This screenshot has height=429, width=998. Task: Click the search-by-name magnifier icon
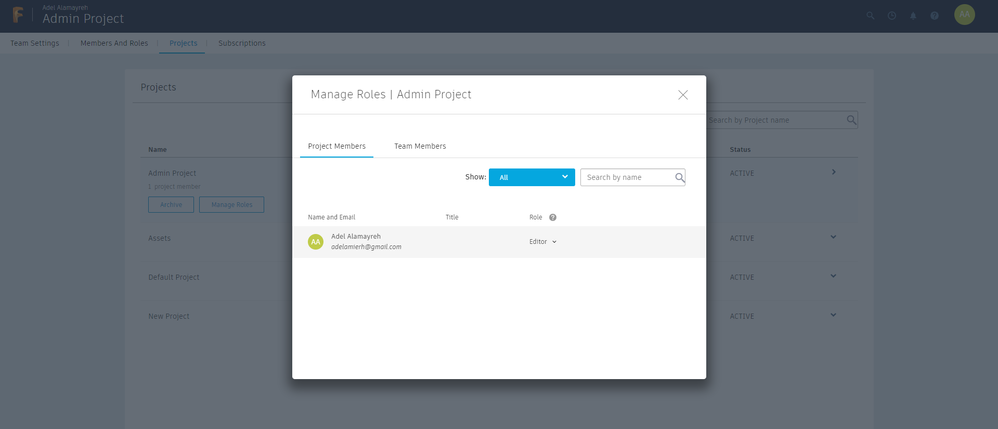tap(680, 178)
